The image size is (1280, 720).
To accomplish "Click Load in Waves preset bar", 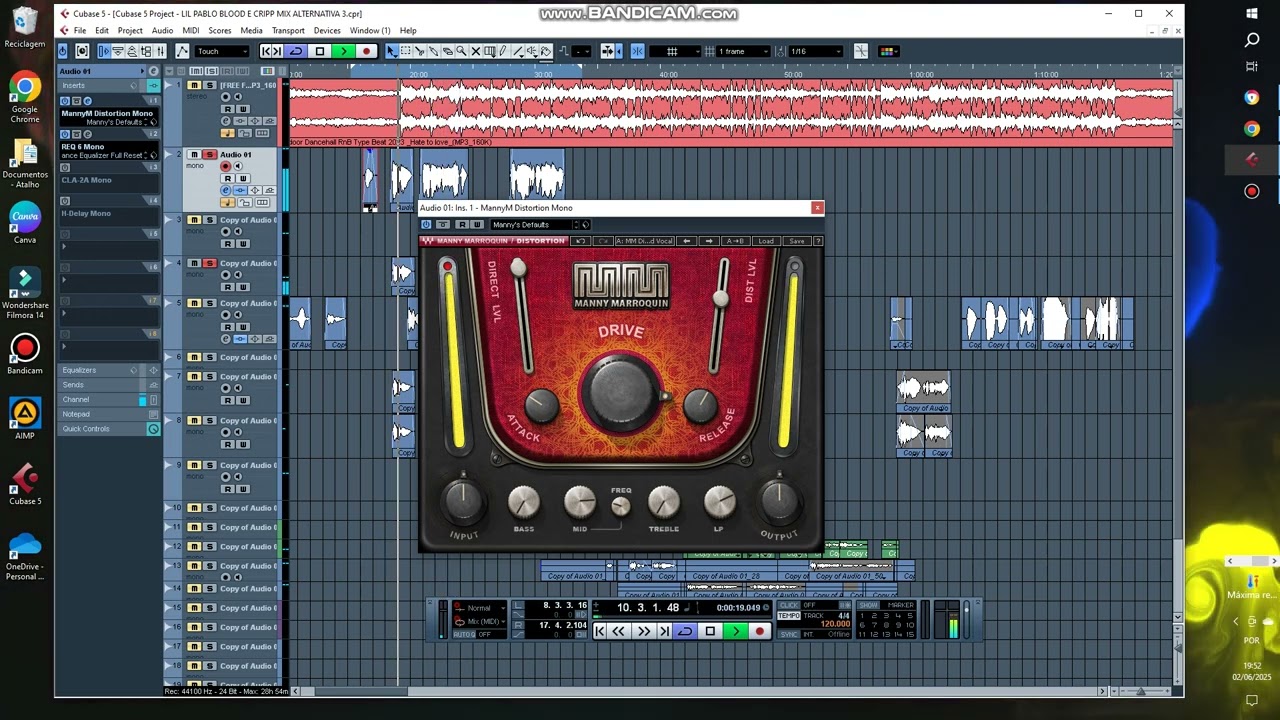I will coord(766,241).
